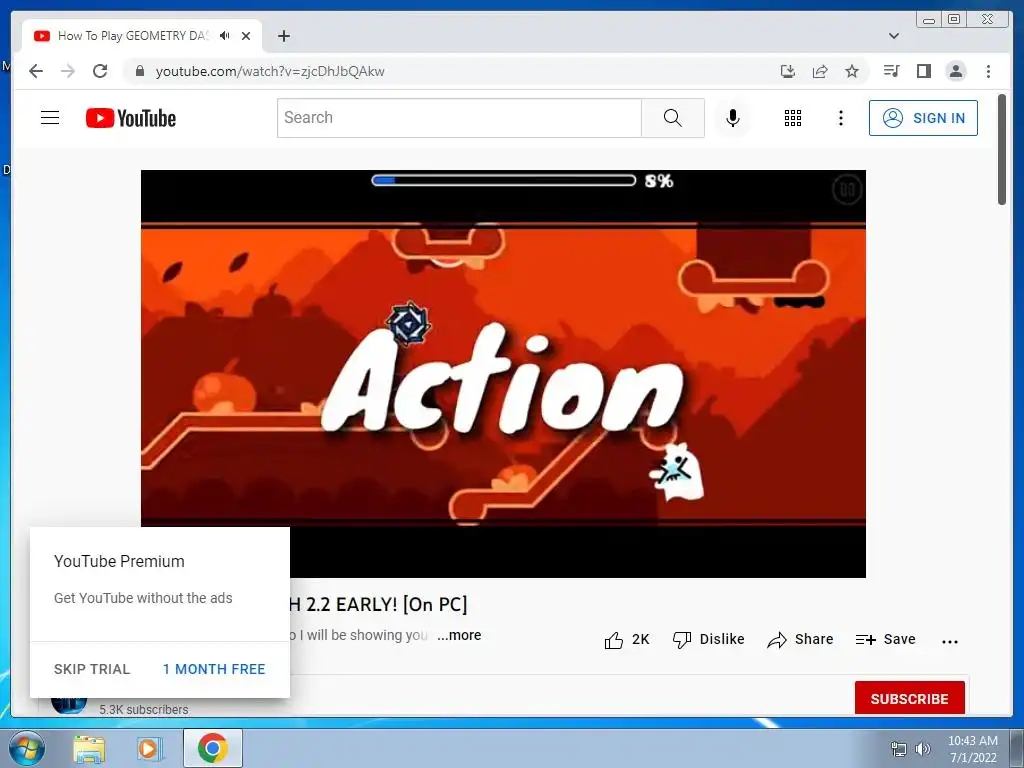The image size is (1024, 768).
Task: Click the 2K like count
Action: point(641,639)
